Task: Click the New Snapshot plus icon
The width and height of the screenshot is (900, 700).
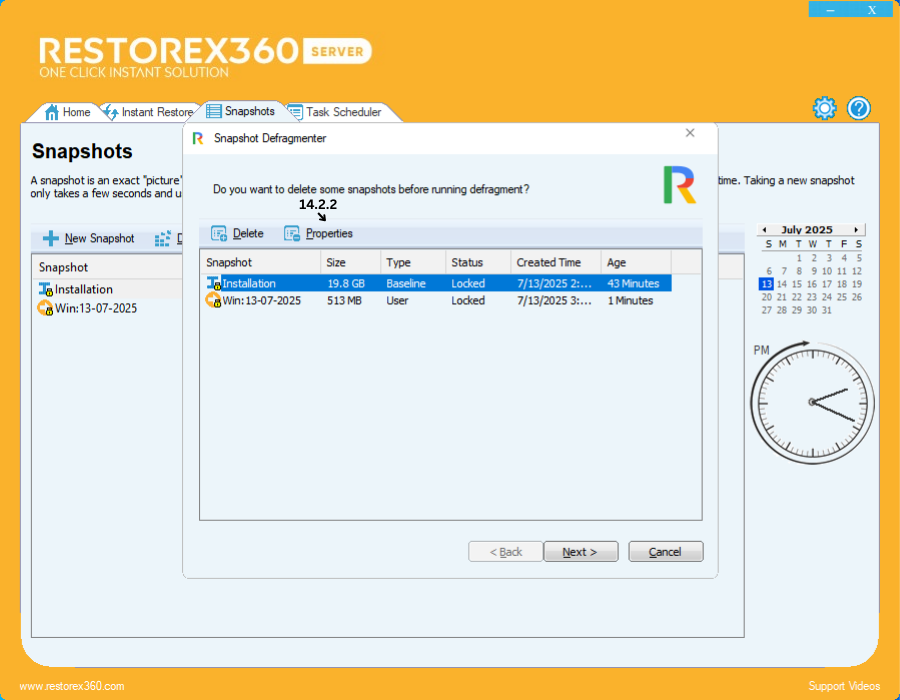Action: [x=51, y=238]
